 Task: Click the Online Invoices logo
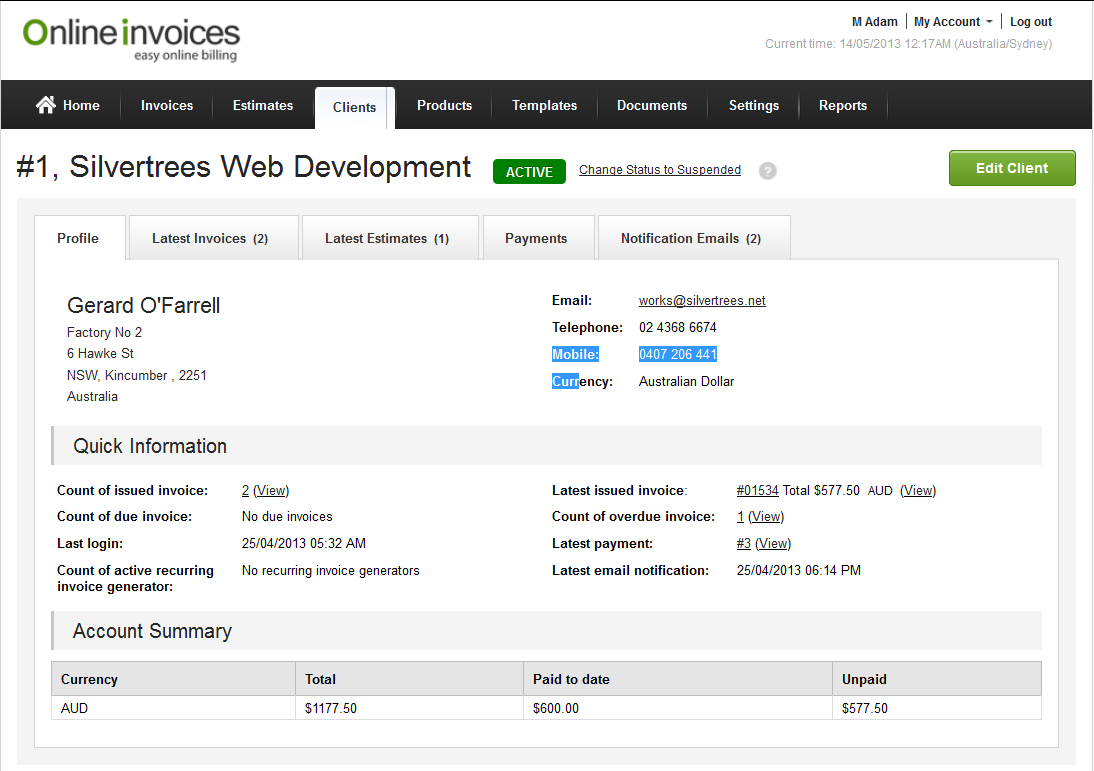(131, 38)
